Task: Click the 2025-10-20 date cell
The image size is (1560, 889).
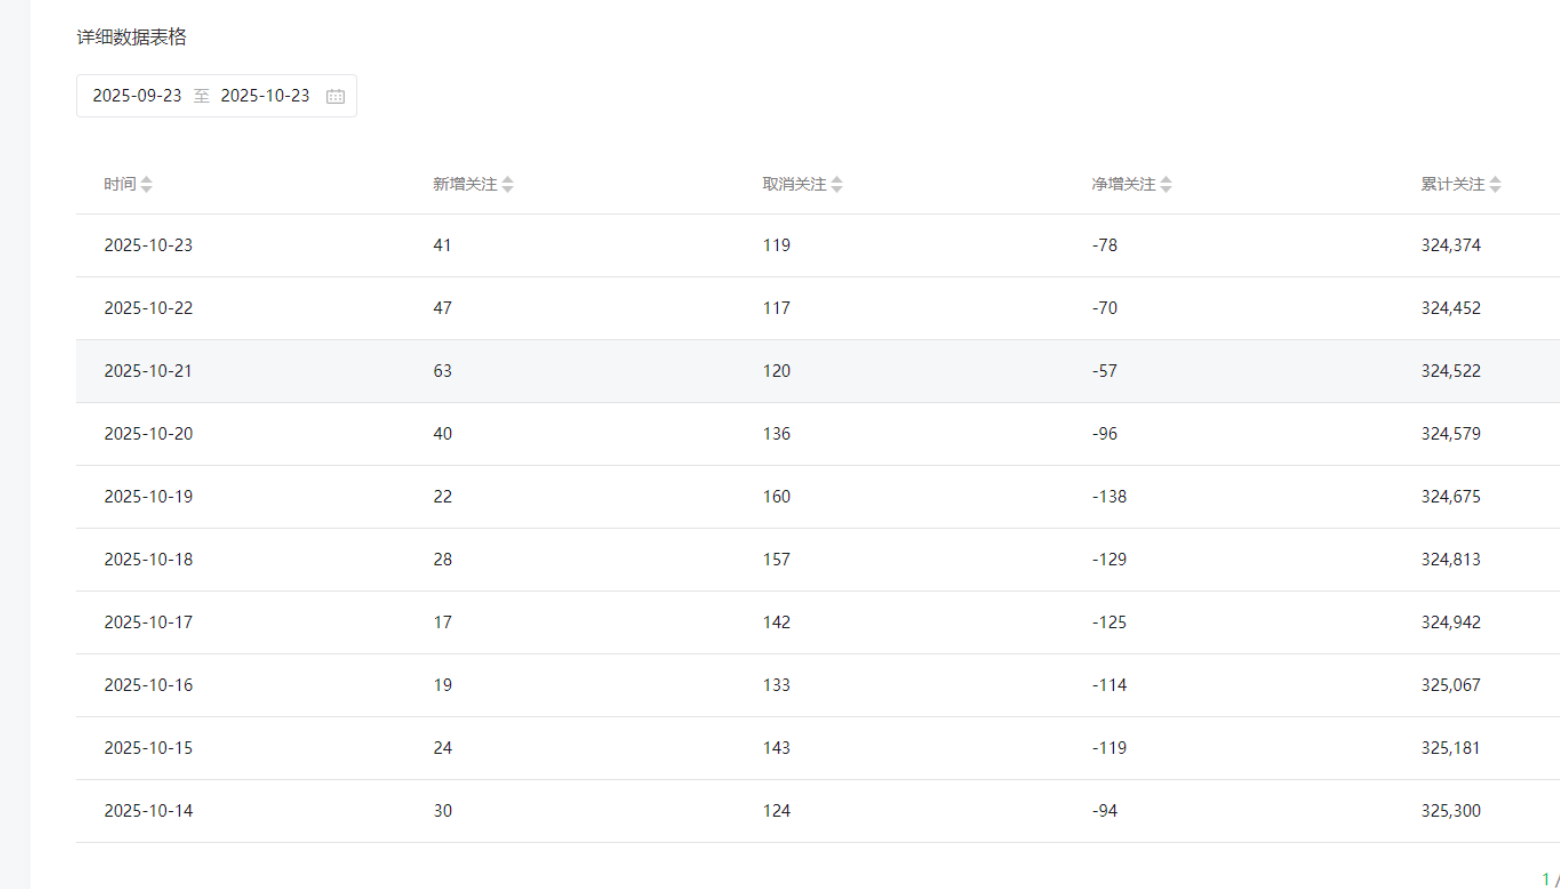Action: pyautogui.click(x=148, y=434)
